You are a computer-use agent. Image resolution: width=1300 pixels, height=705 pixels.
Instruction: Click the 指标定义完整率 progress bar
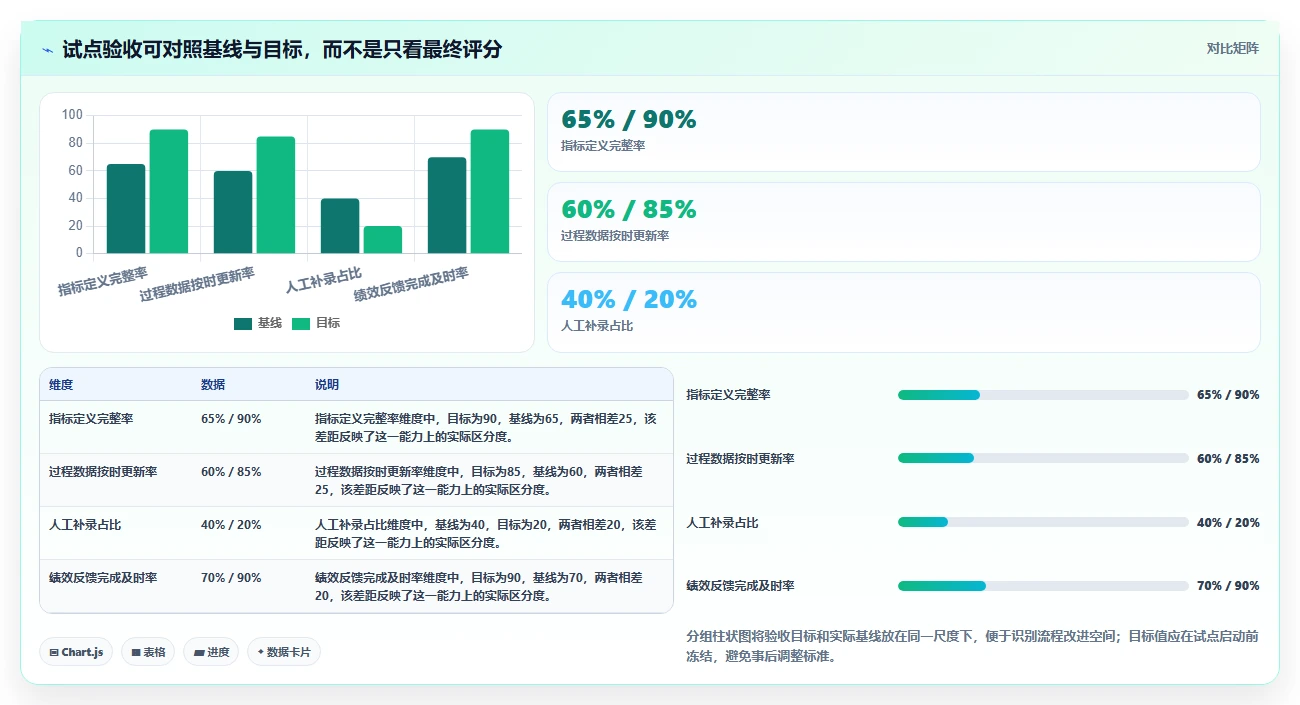[1043, 395]
